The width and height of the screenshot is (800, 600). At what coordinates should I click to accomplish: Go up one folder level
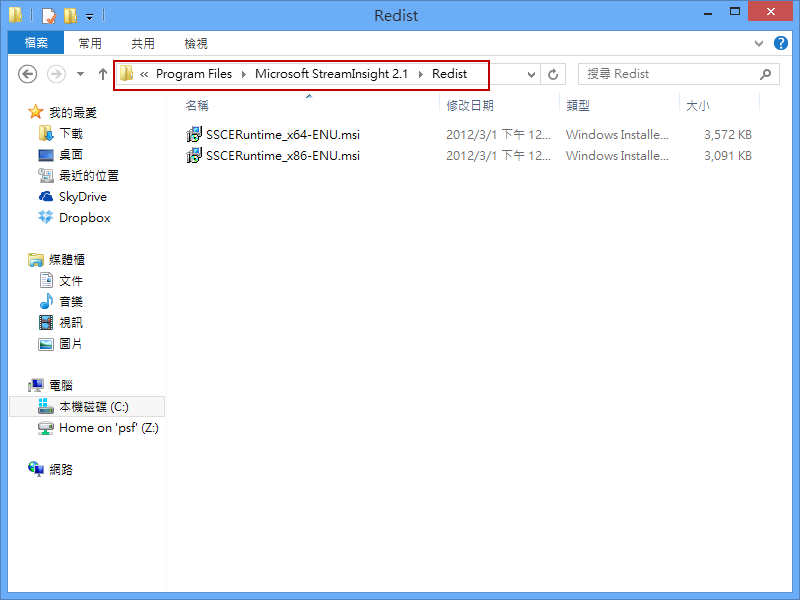[103, 74]
